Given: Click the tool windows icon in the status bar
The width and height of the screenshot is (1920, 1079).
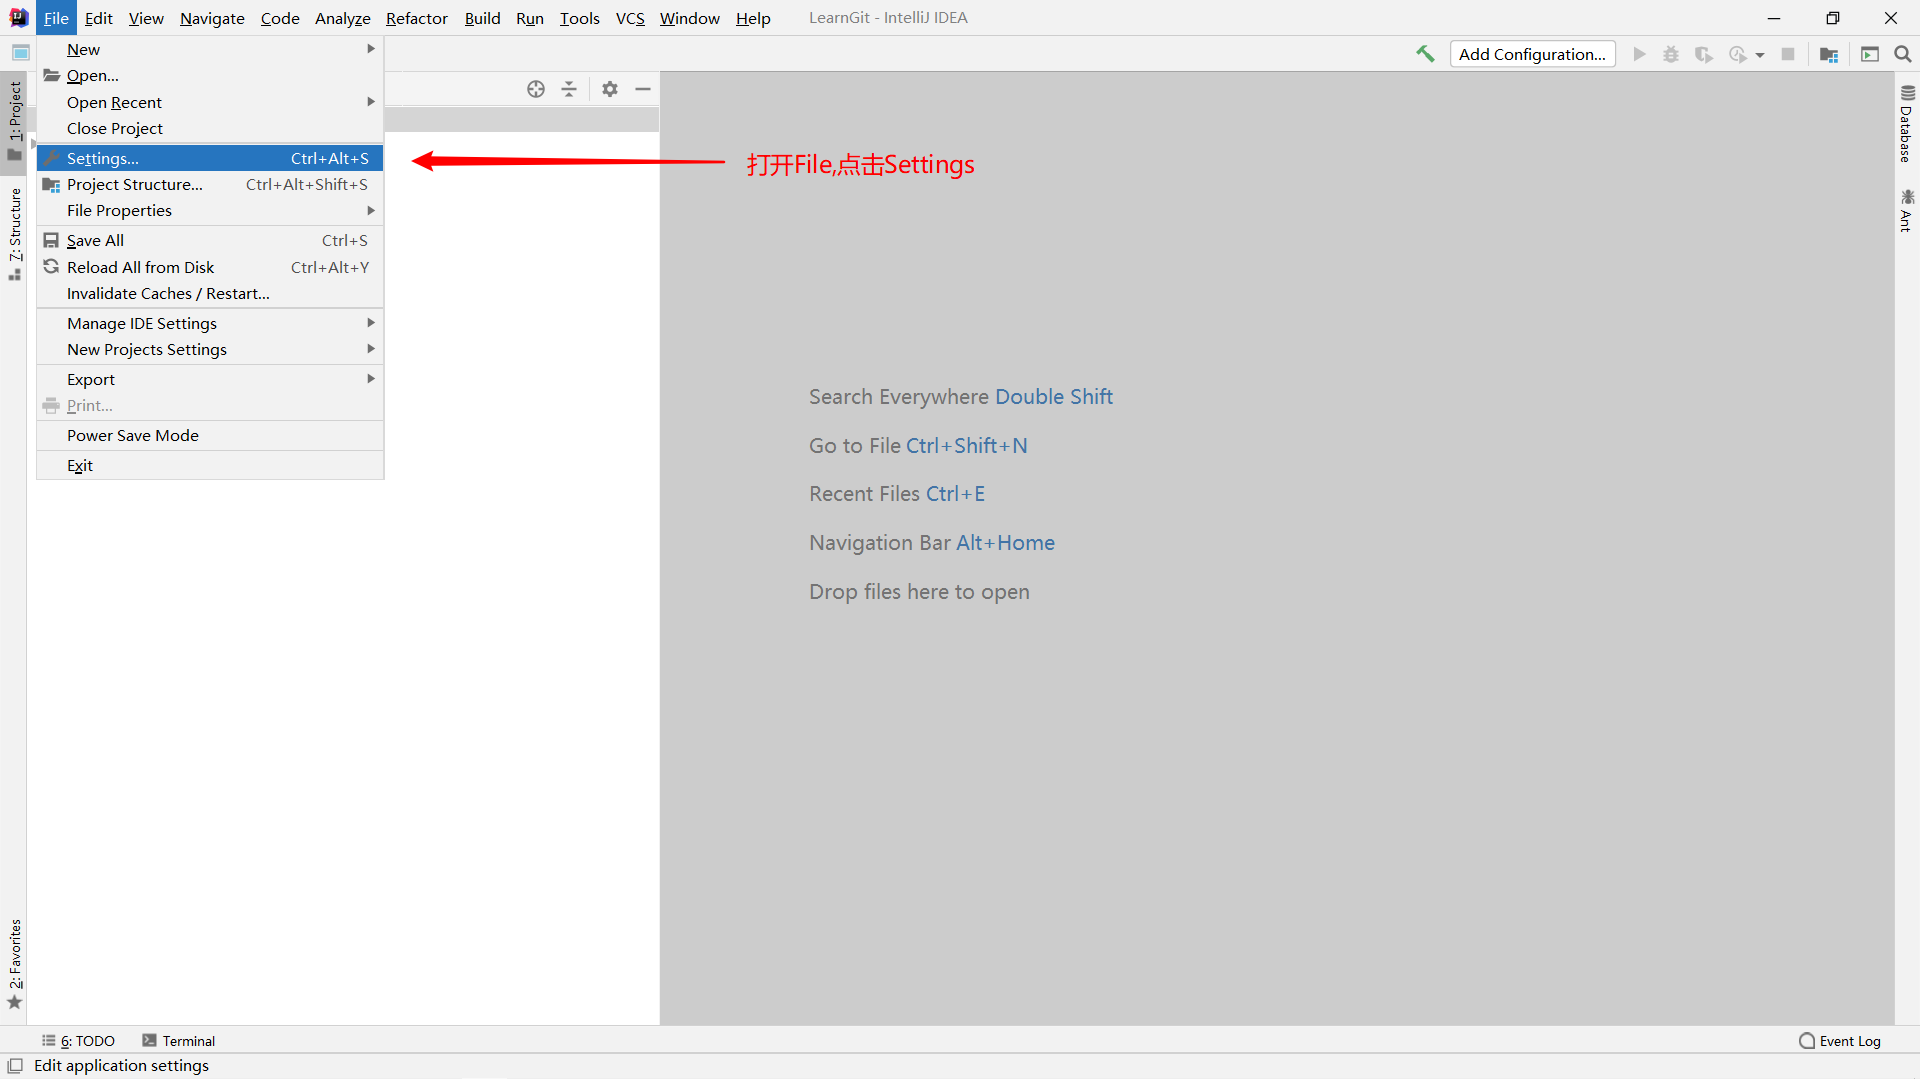Looking at the screenshot, I should (x=15, y=1066).
